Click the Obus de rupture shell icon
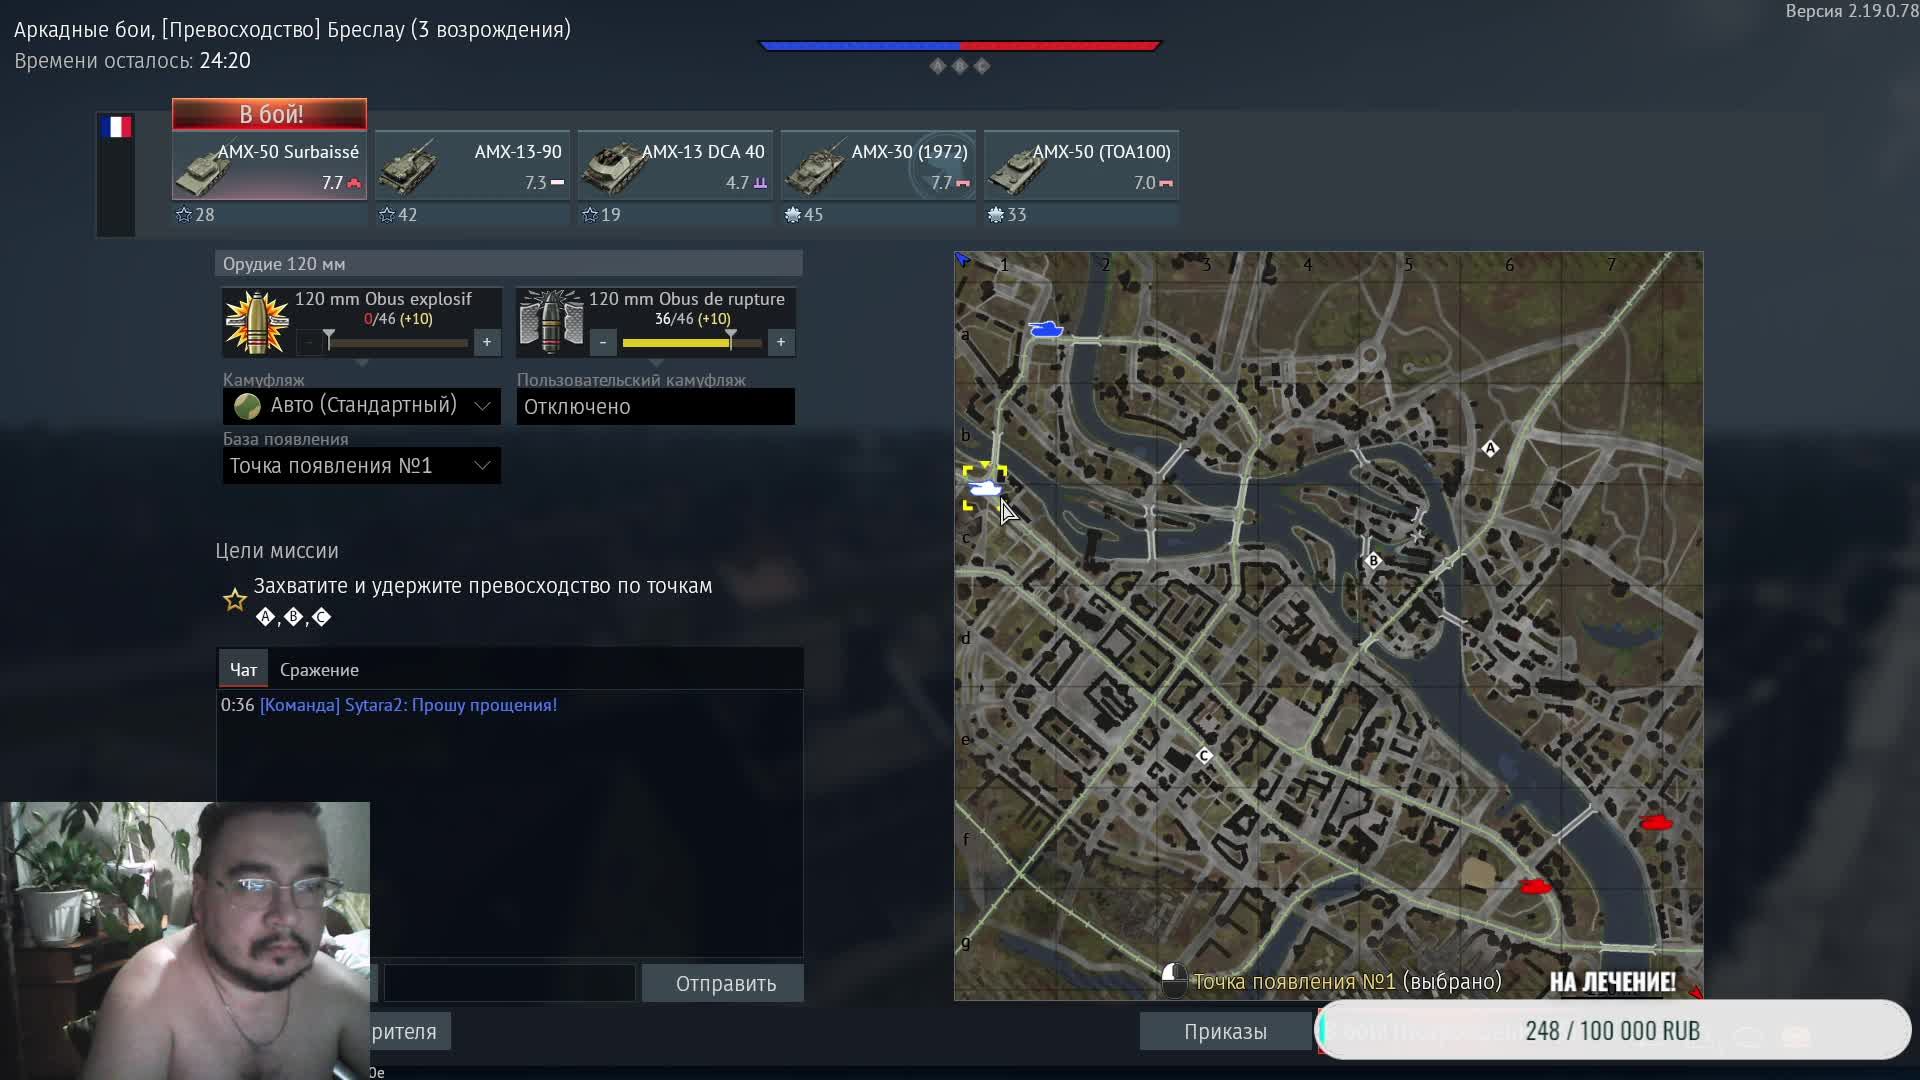The image size is (1920, 1080). 551,322
